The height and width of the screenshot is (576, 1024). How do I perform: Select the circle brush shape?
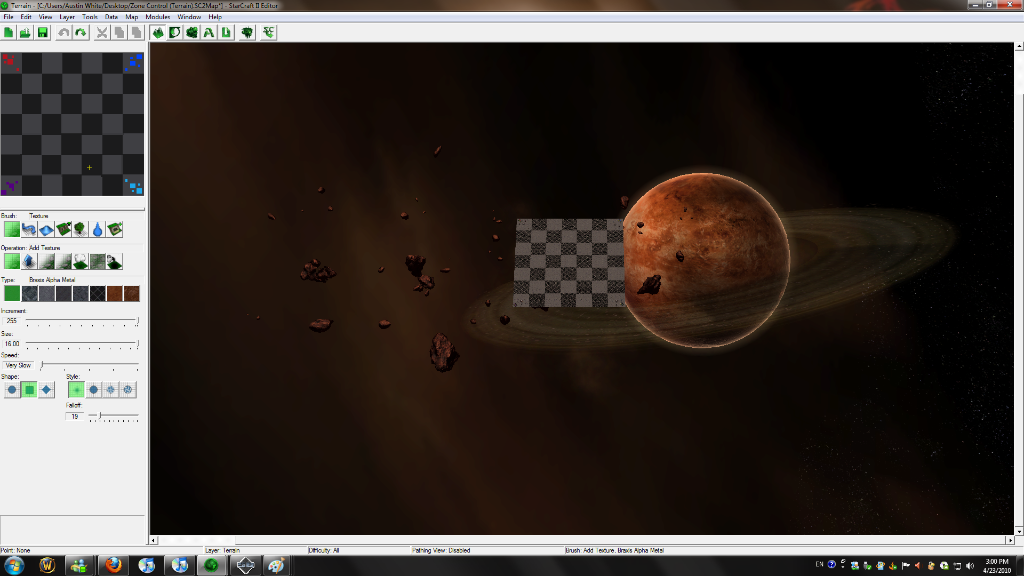point(12,390)
